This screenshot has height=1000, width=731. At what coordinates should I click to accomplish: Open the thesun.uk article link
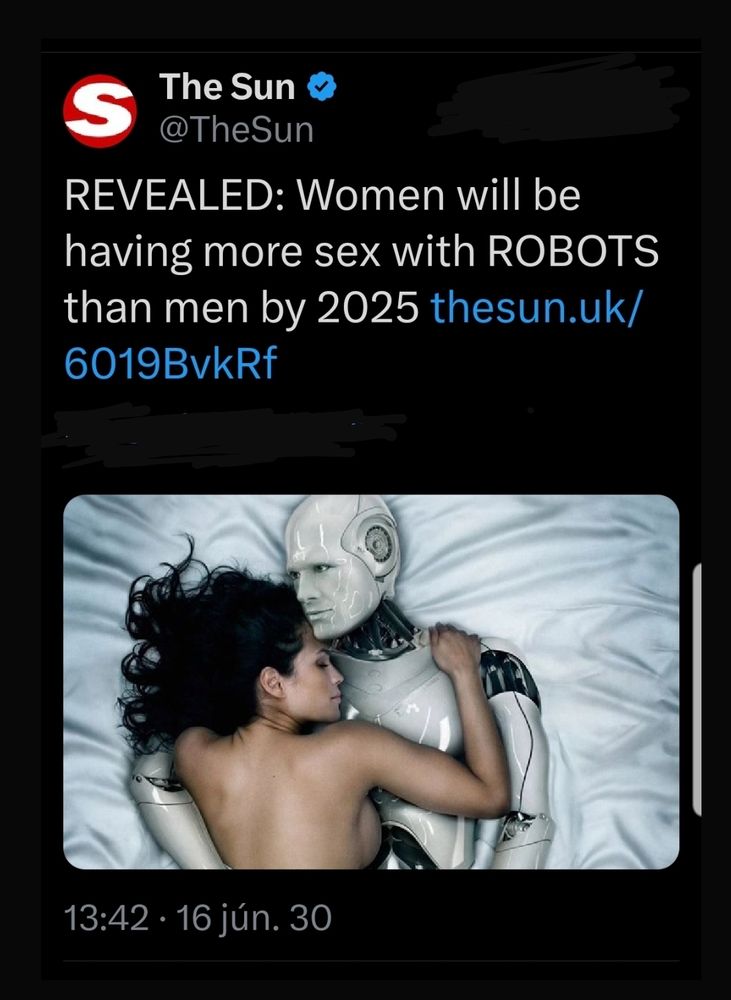tap(535, 307)
